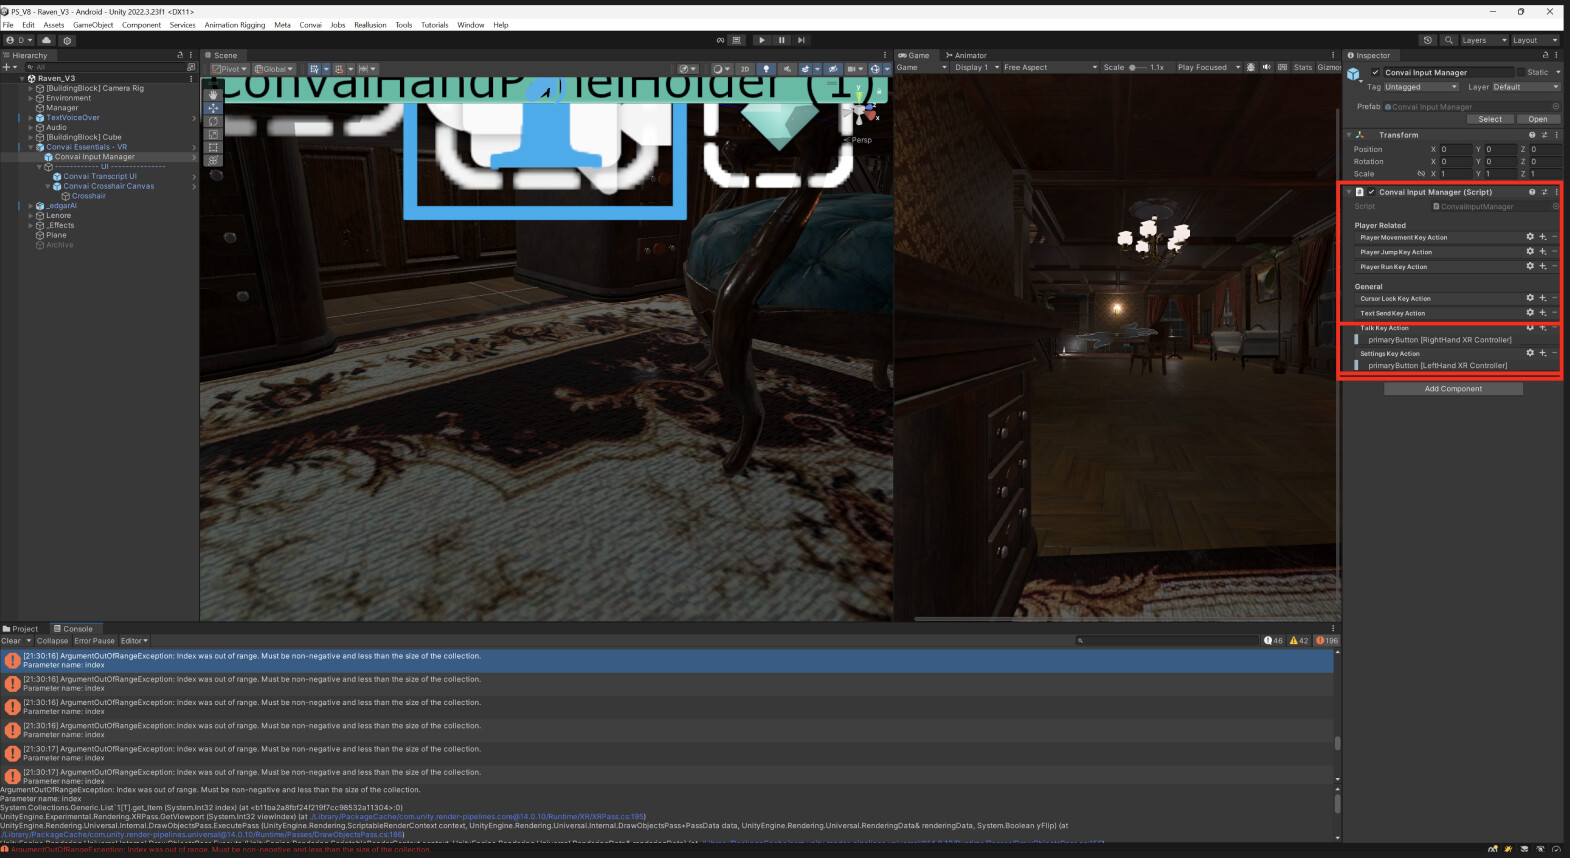This screenshot has width=1570, height=858.
Task: Open the Free Aspect resolution dropdown
Action: pyautogui.click(x=1049, y=67)
